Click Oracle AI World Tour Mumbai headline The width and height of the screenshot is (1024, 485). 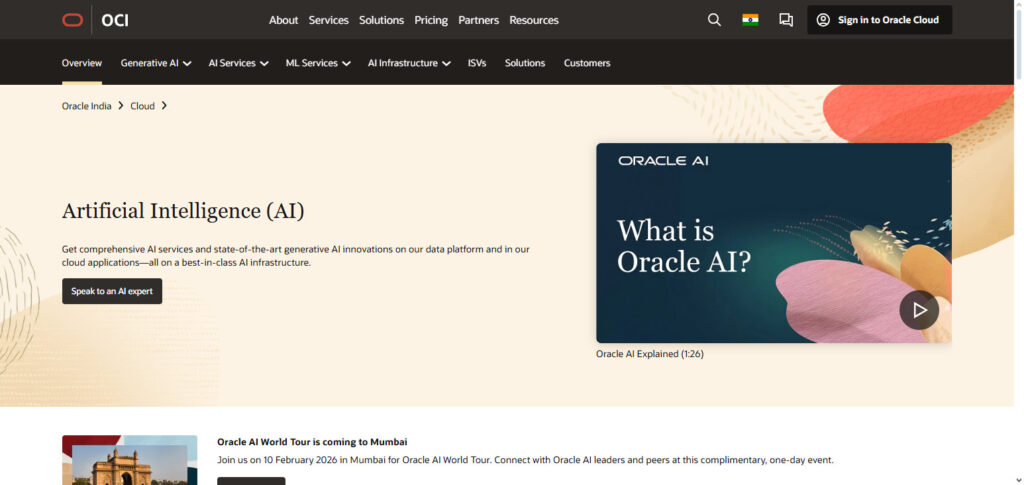click(x=312, y=442)
